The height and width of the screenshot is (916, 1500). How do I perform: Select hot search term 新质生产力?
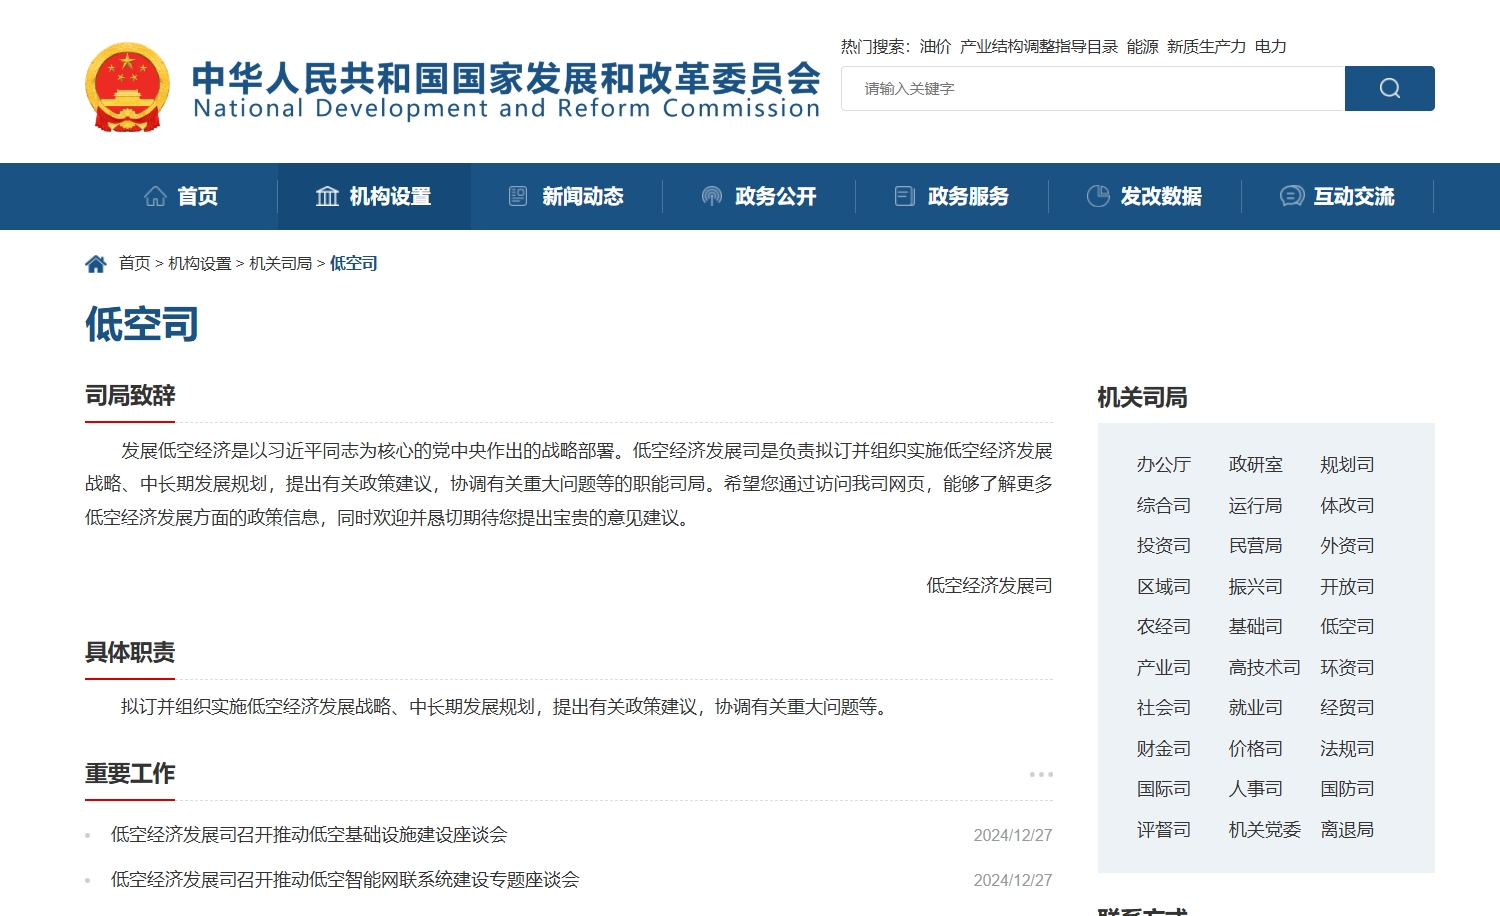(x=1206, y=47)
